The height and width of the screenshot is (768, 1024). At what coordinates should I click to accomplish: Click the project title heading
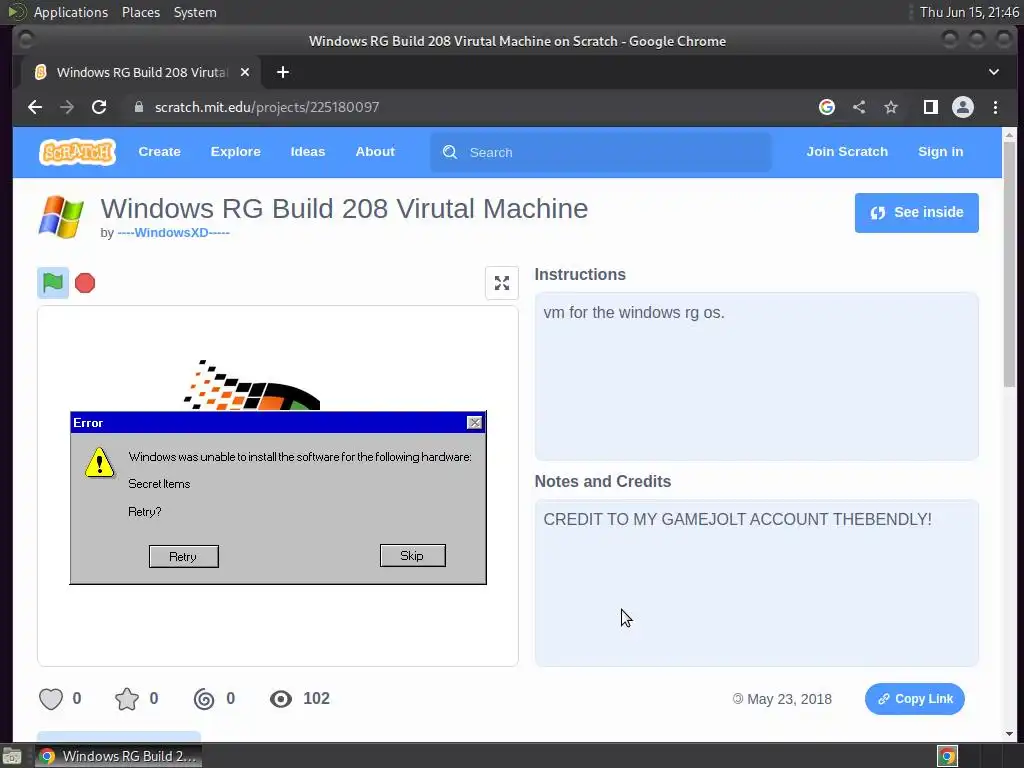click(344, 209)
